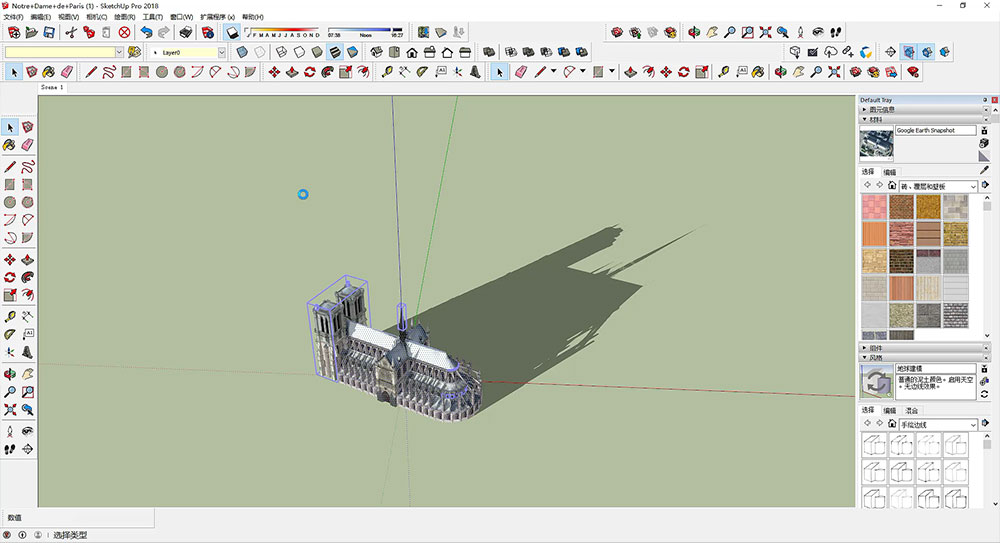Viewport: 1000px width, 543px height.
Task: Pick the eyedropper sample paint icon
Action: [x=984, y=171]
